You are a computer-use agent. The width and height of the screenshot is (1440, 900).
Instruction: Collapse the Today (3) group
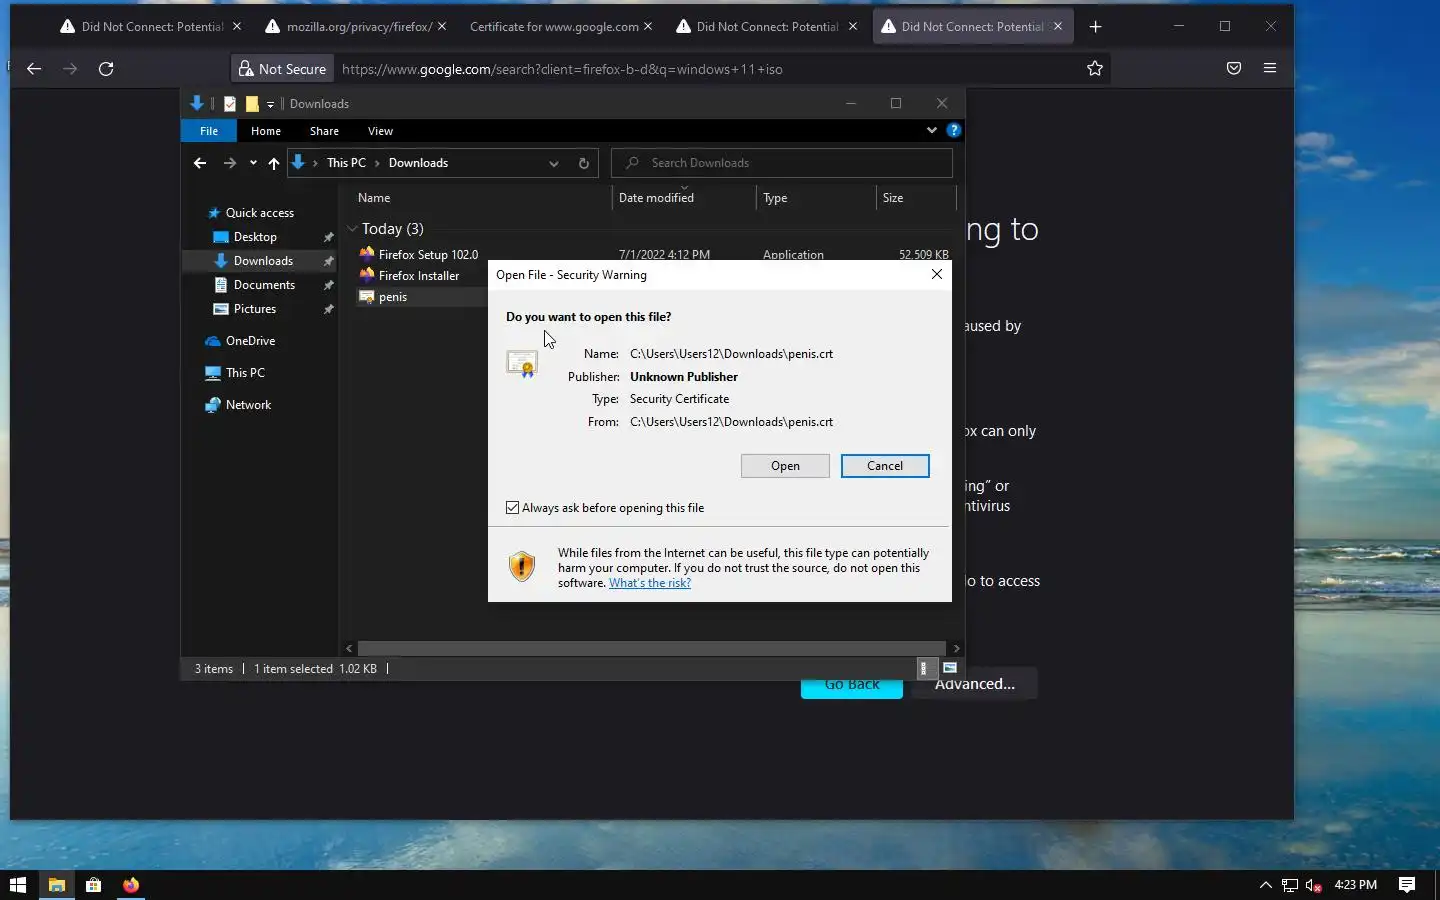tap(352, 229)
